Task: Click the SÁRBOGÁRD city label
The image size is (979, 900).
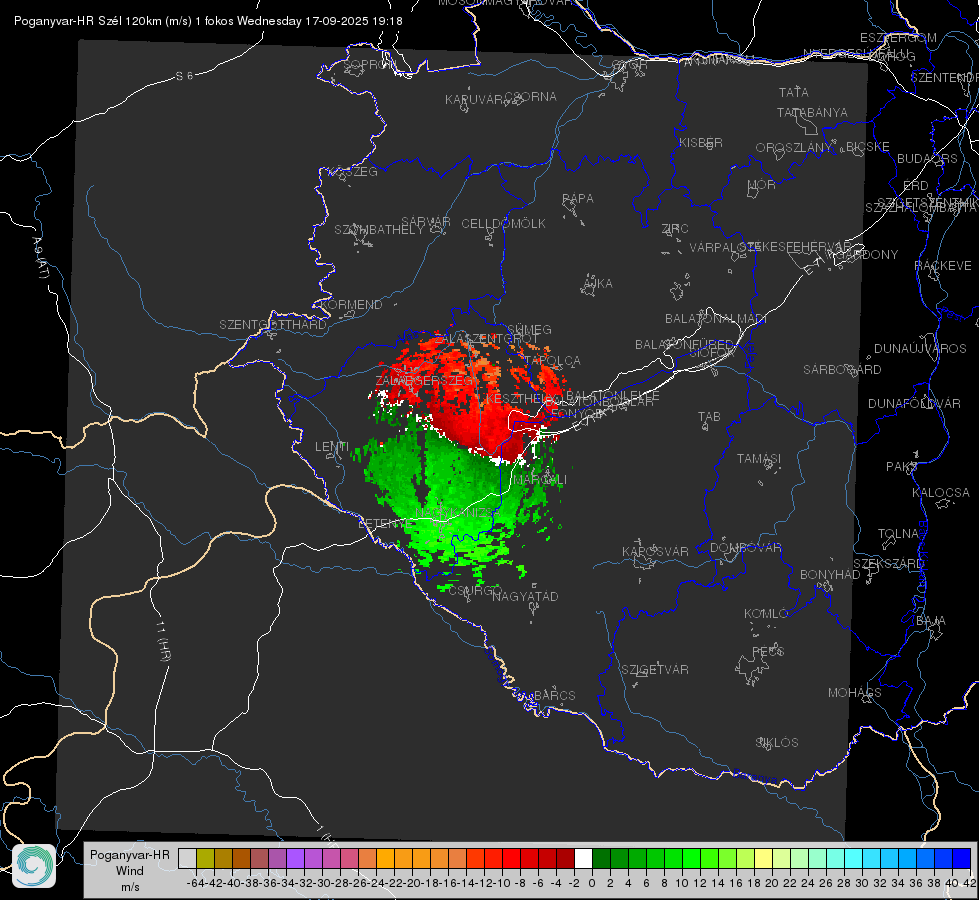Action: (842, 370)
